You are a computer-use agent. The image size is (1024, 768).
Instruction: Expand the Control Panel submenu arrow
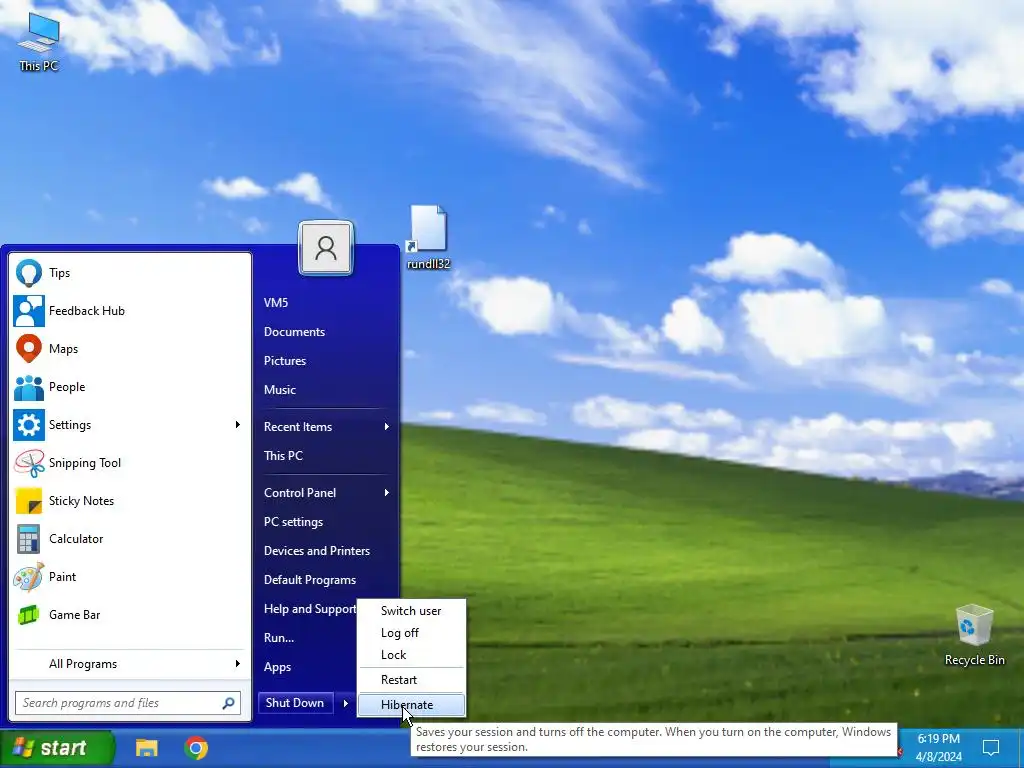pyautogui.click(x=387, y=493)
